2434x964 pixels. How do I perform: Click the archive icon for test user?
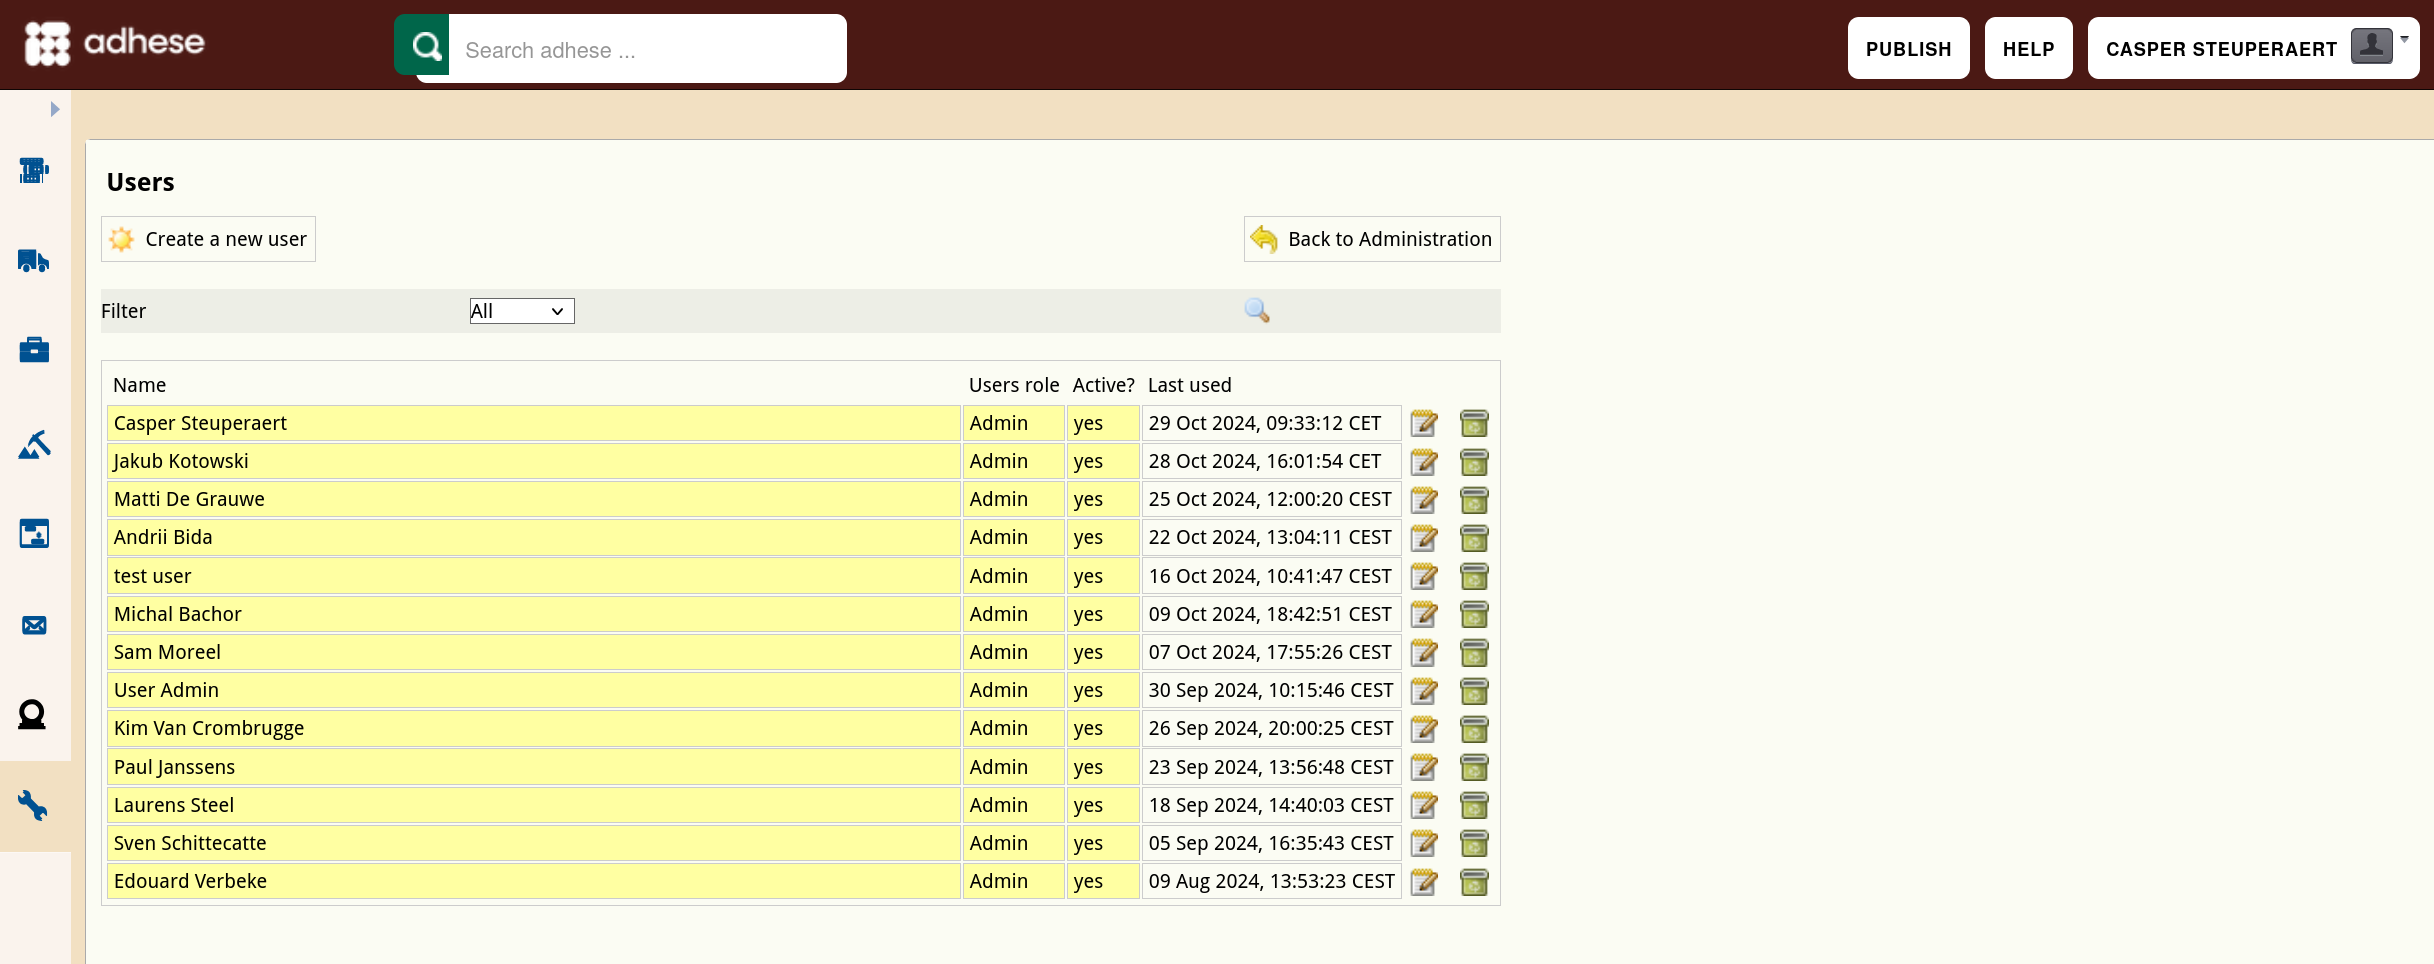(x=1474, y=577)
